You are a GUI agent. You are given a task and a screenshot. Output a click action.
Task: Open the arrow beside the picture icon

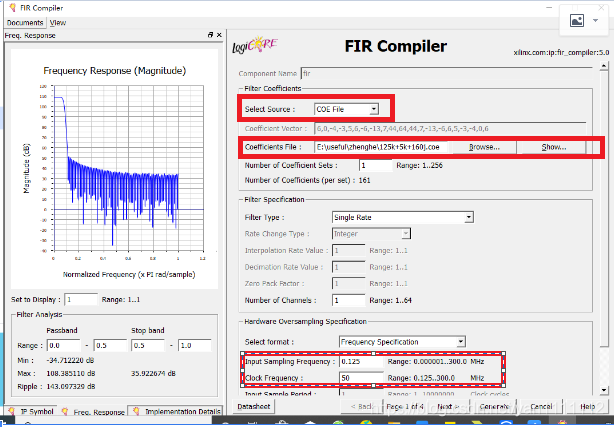[595, 20]
